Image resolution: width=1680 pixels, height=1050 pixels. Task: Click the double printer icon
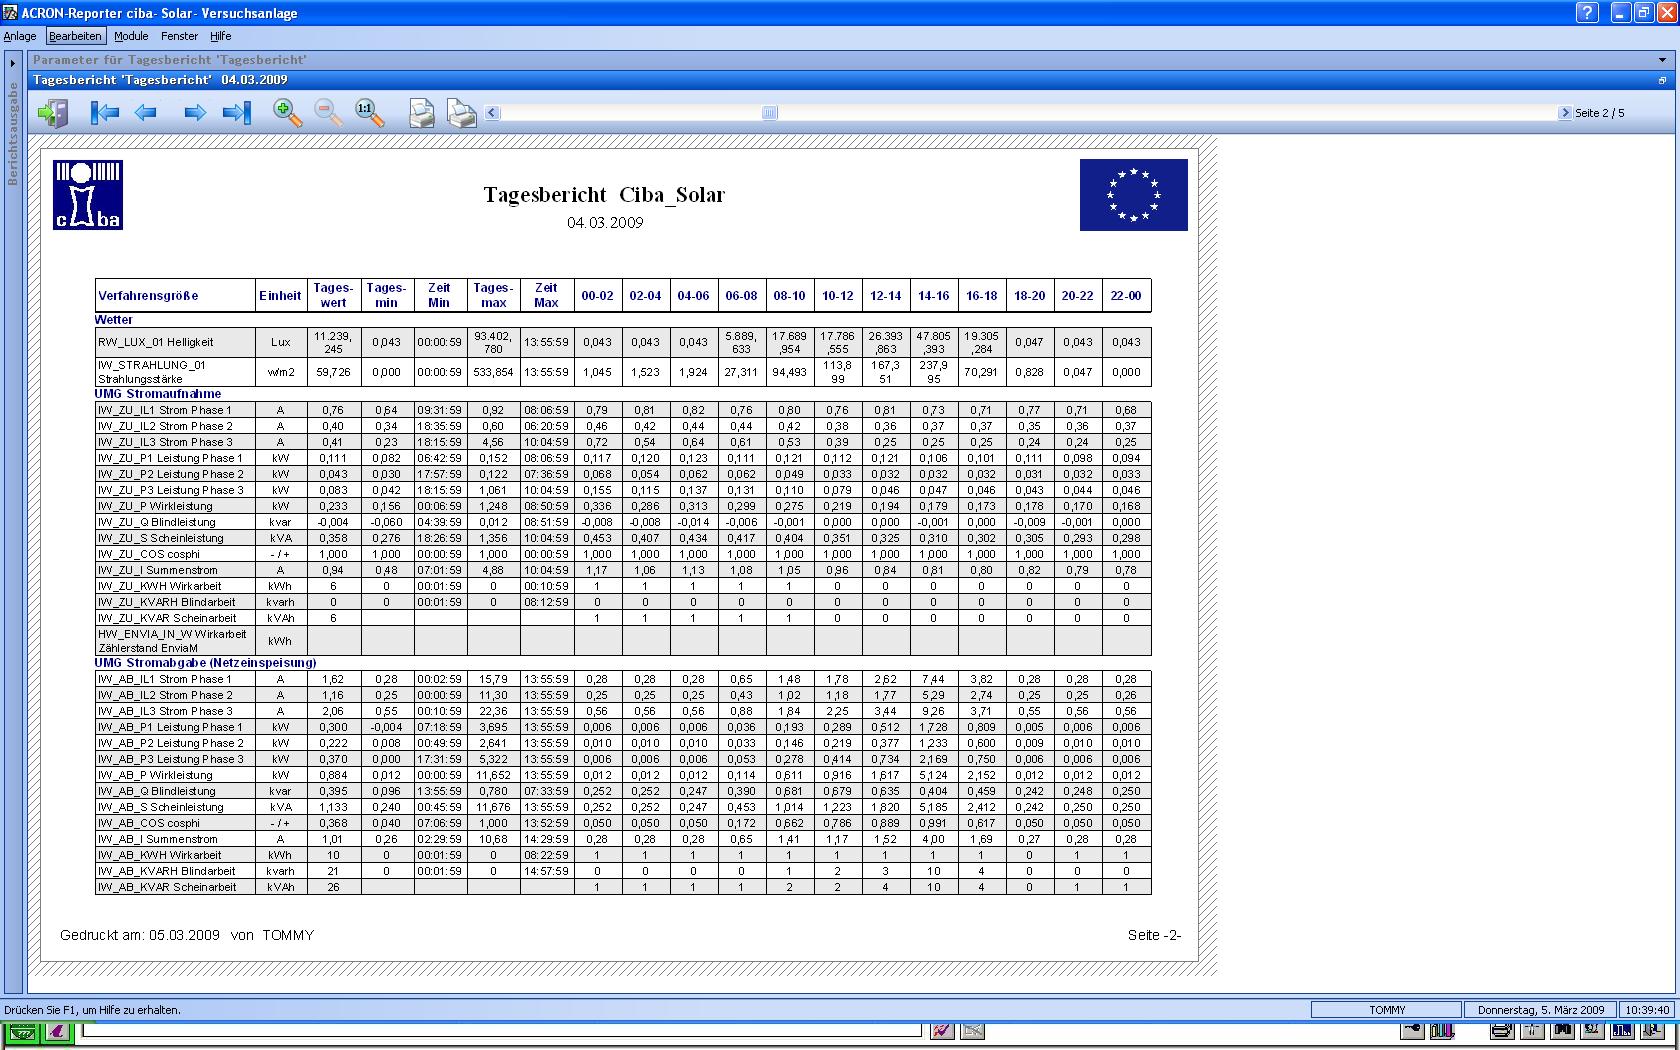pyautogui.click(x=461, y=113)
